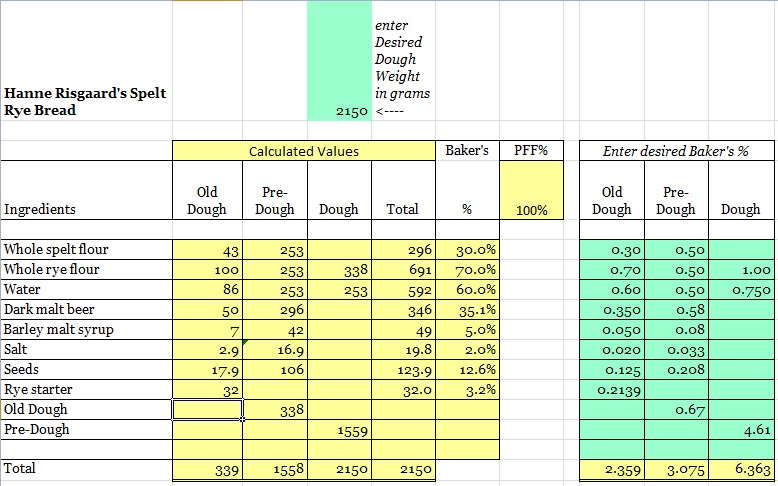The width and height of the screenshot is (778, 486).
Task: Click the Water total cell showing 592
Action: pyautogui.click(x=403, y=289)
